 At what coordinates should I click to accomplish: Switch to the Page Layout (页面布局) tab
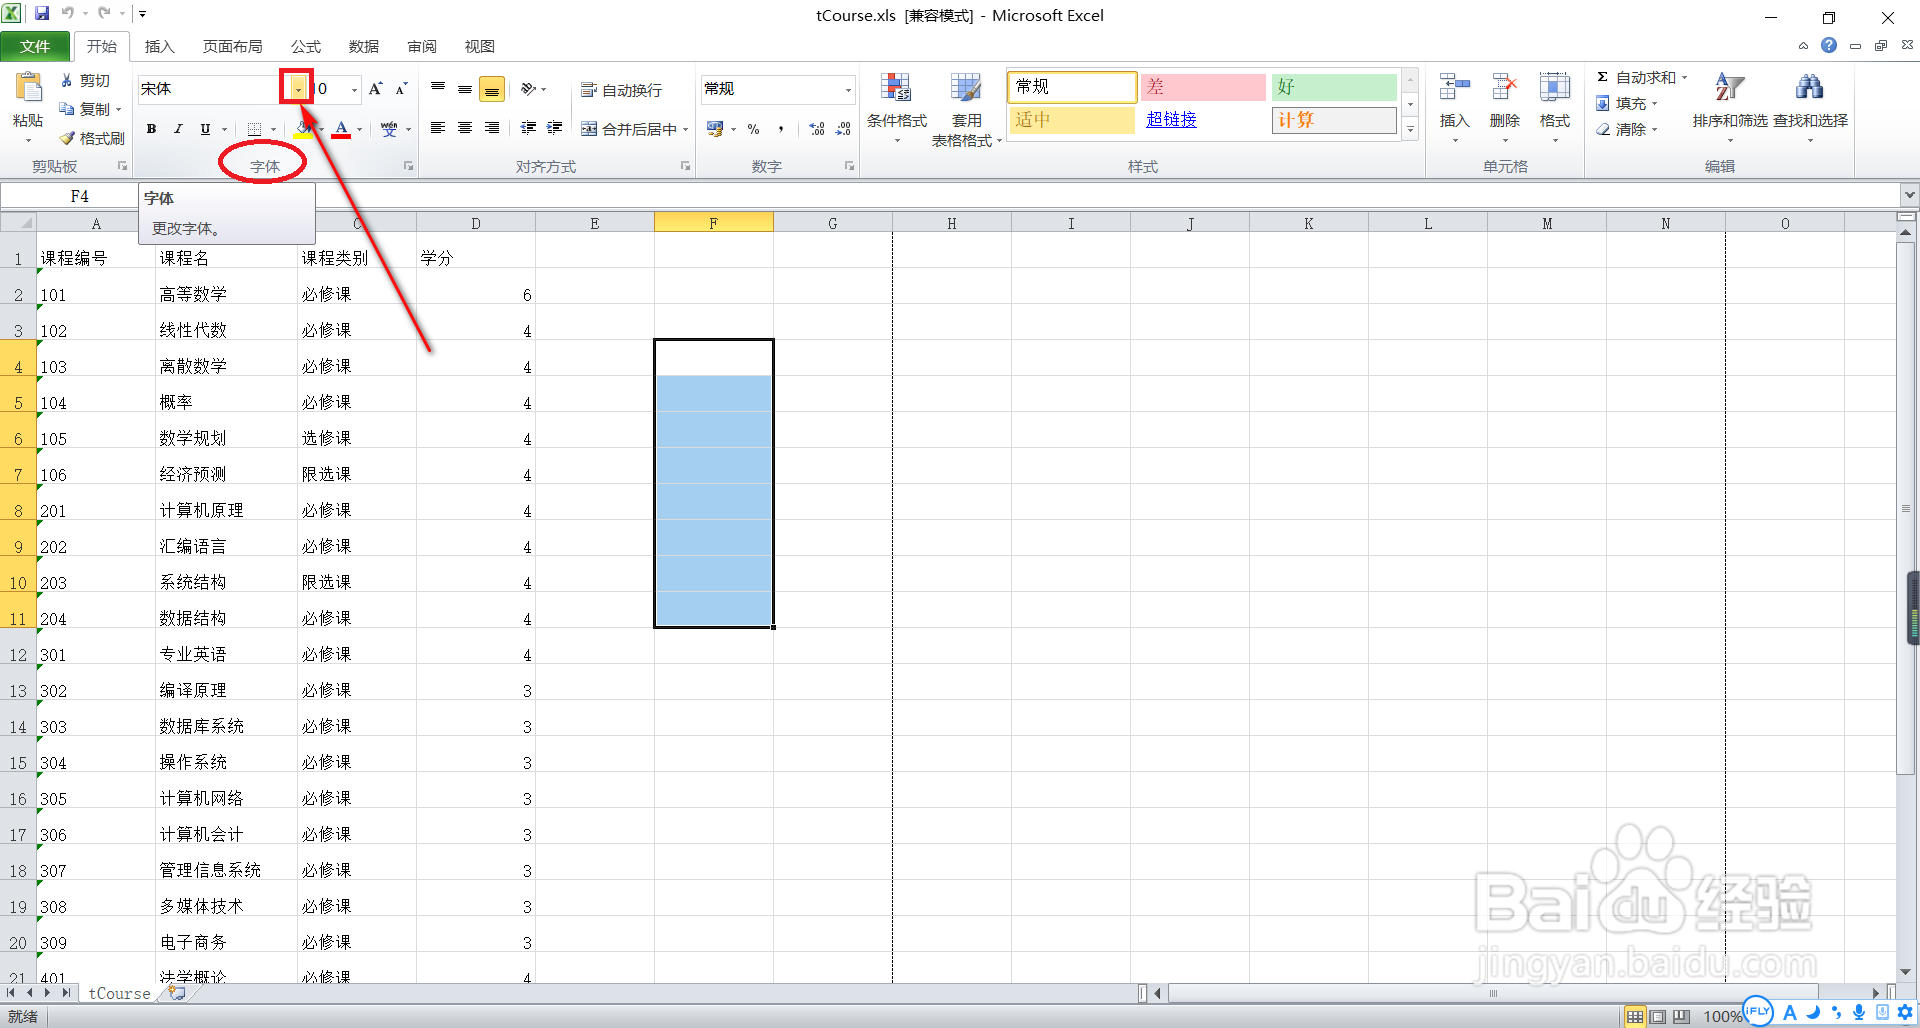tap(232, 46)
